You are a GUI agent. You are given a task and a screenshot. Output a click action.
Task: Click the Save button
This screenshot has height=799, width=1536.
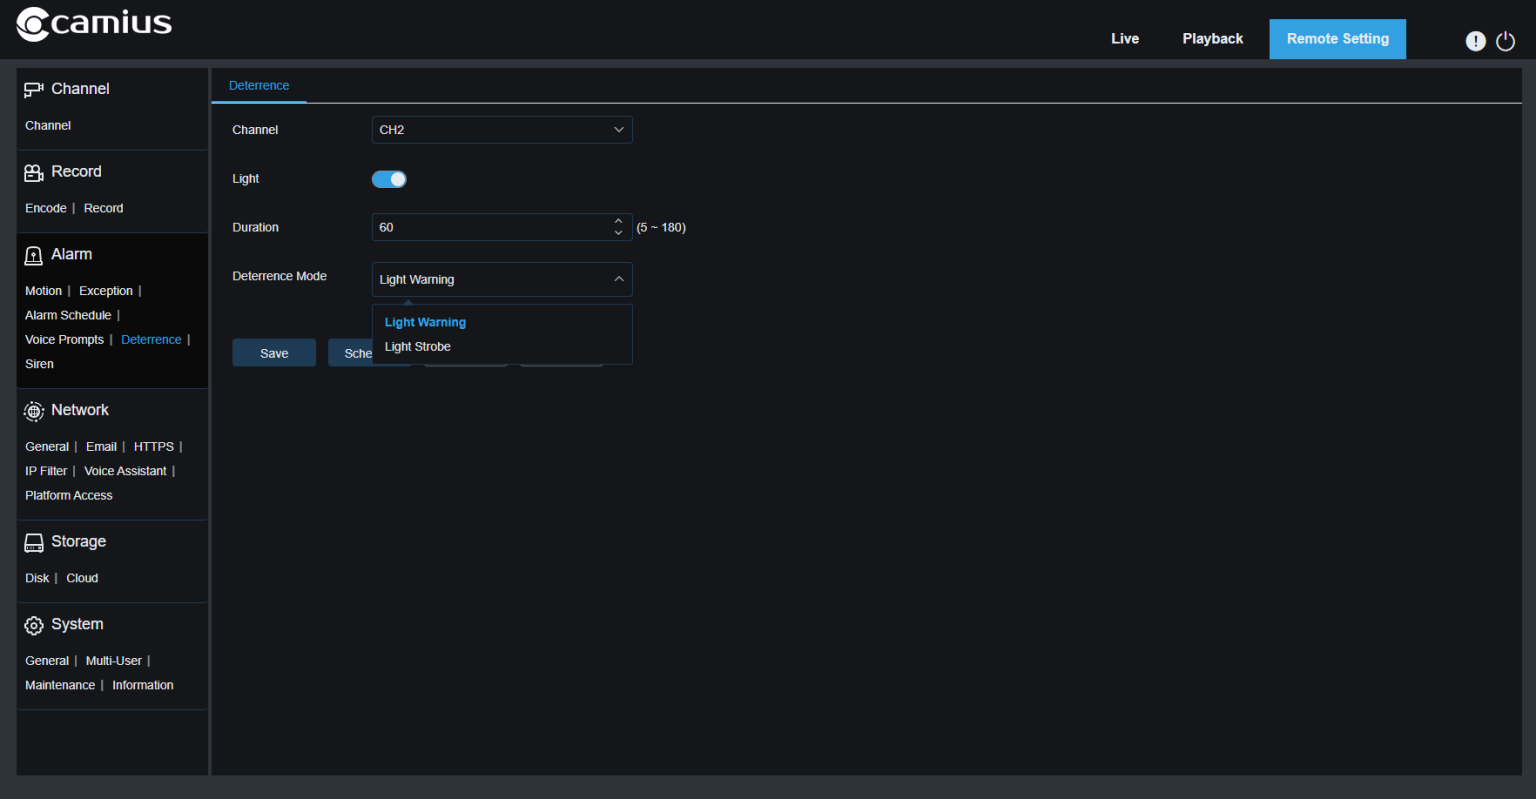pyautogui.click(x=274, y=353)
